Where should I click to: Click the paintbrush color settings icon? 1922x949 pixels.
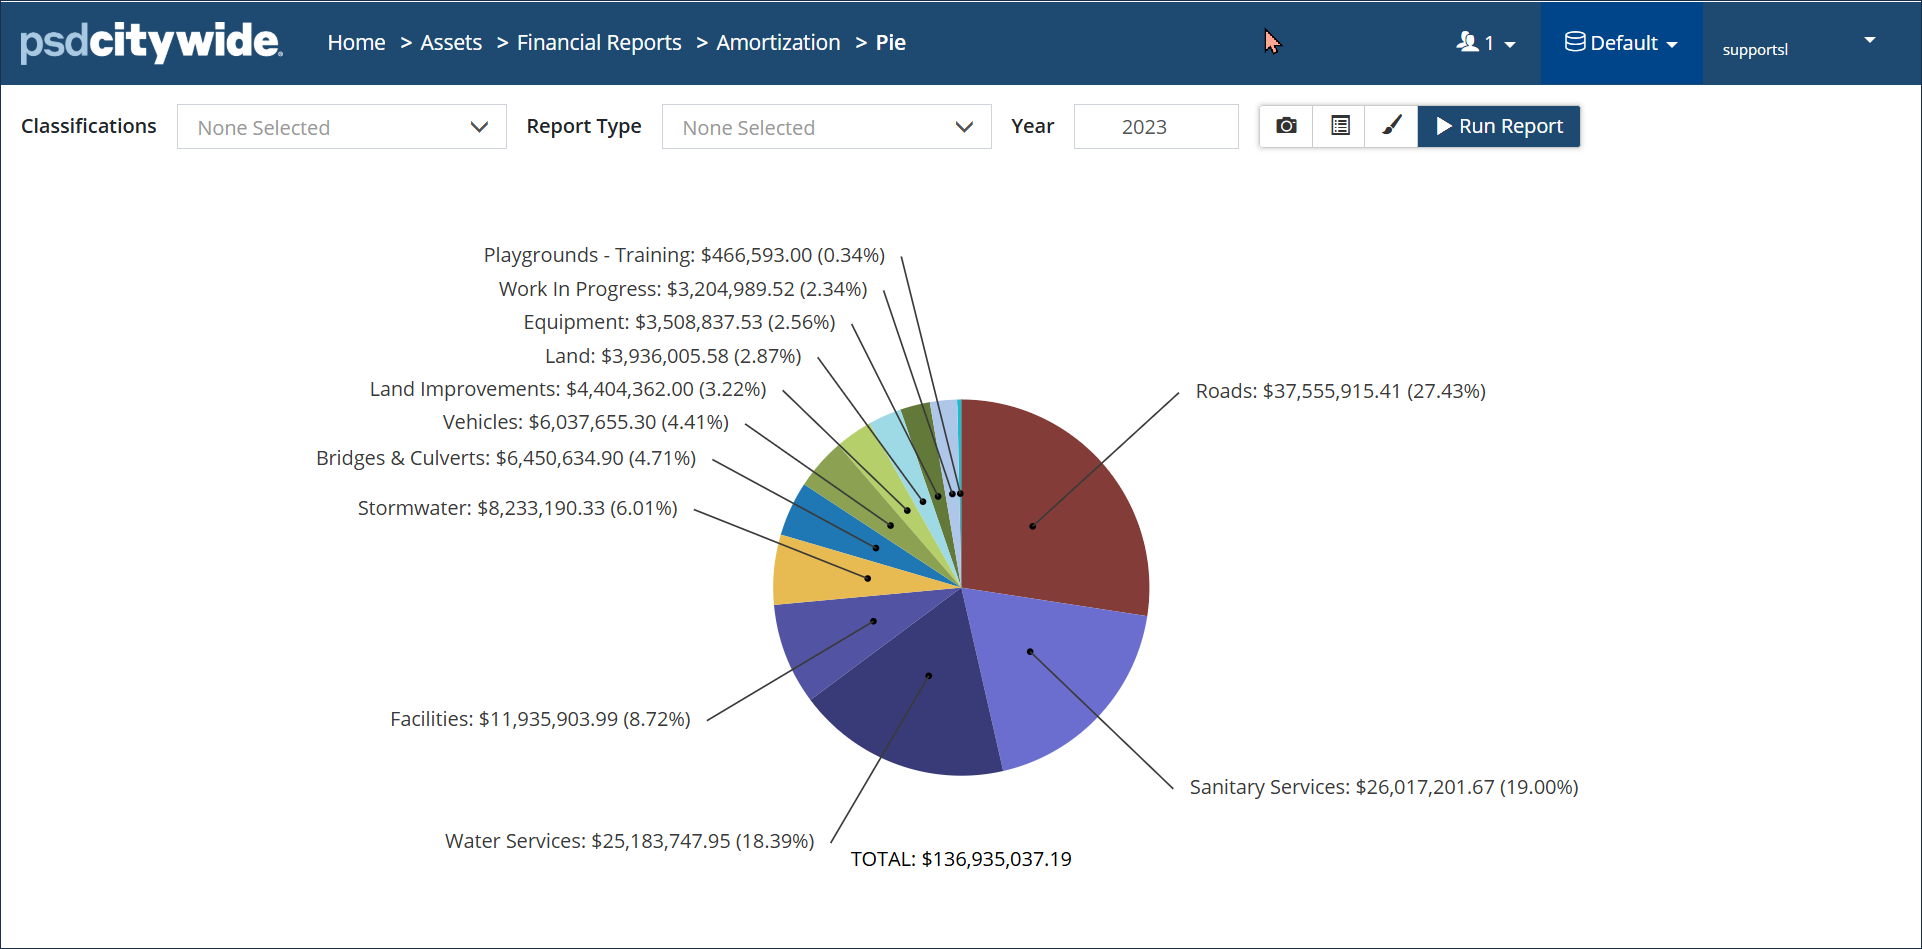tap(1391, 126)
